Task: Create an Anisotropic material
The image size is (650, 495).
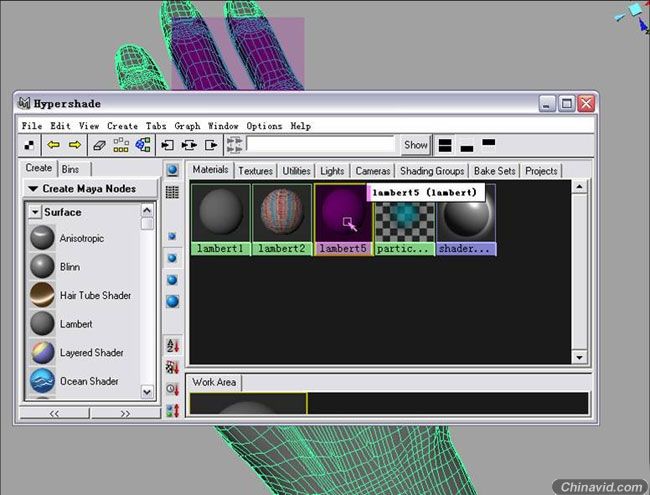Action: (67, 238)
